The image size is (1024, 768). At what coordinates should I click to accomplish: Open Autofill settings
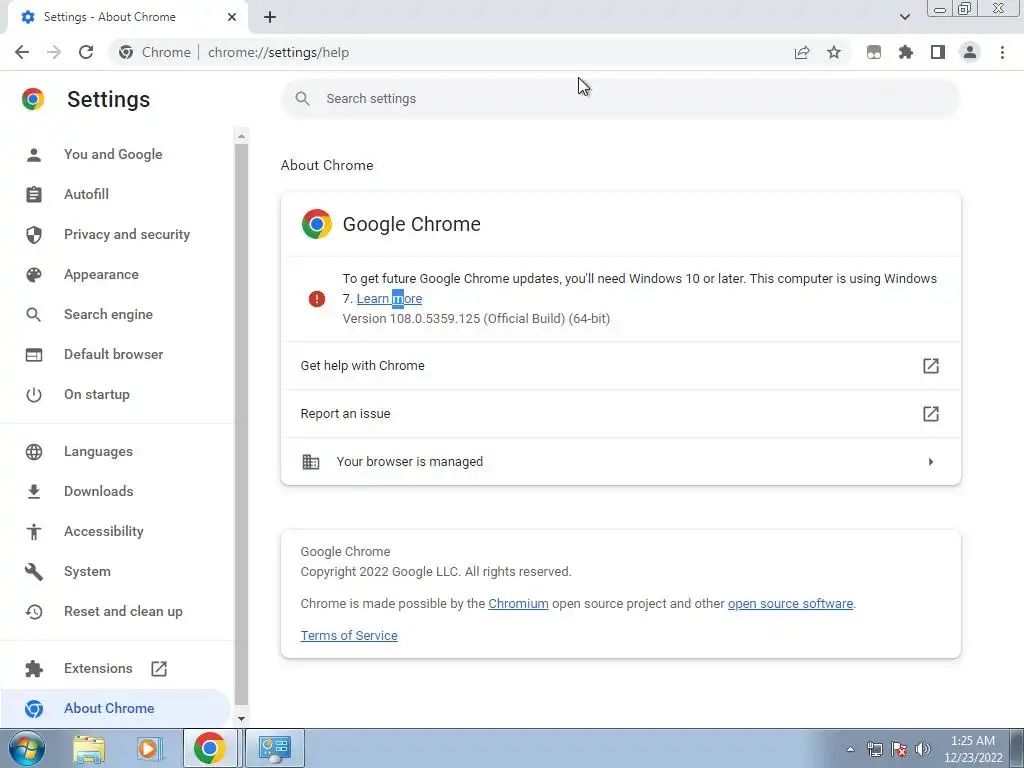(x=116, y=194)
